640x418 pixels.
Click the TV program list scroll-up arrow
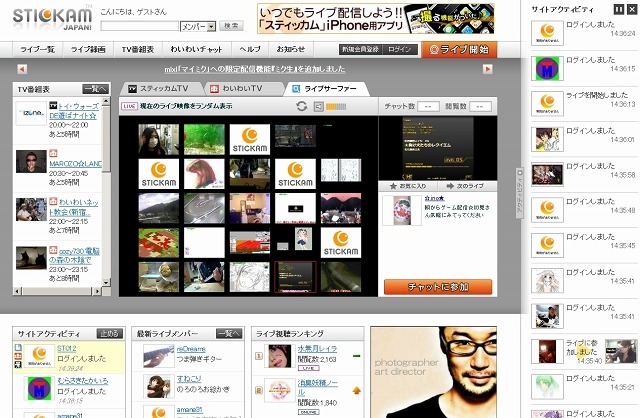coord(106,101)
